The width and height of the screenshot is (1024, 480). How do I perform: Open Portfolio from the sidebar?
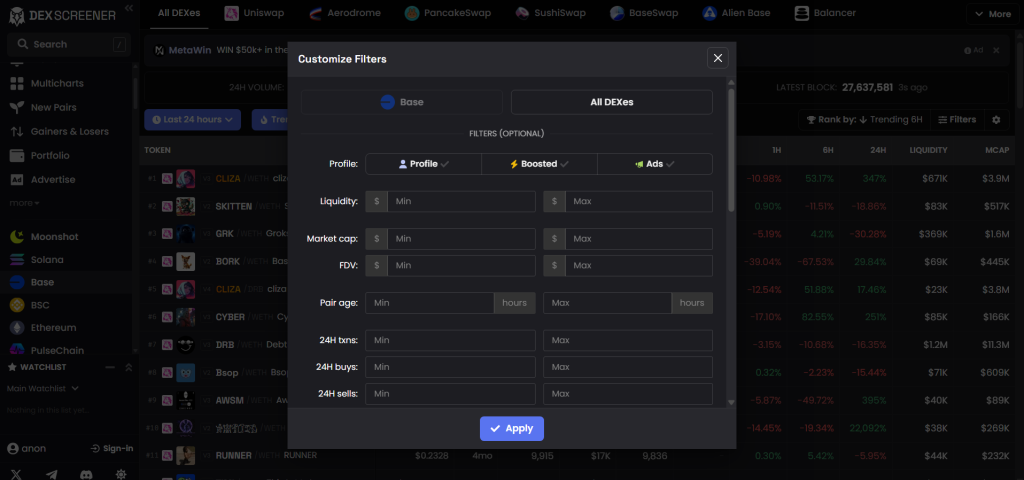(x=50, y=155)
